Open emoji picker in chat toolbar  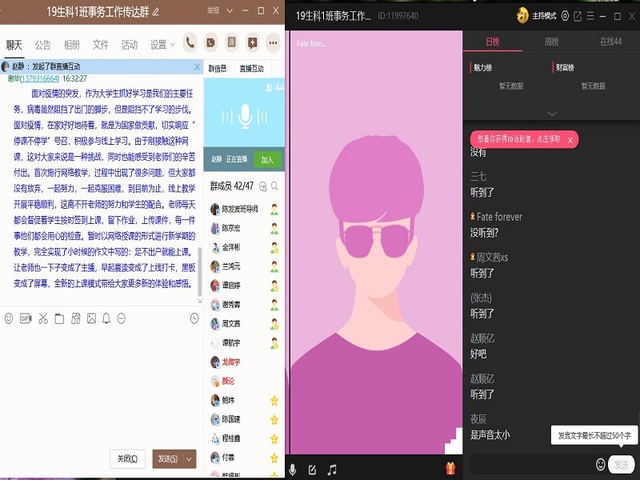[x=9, y=319]
